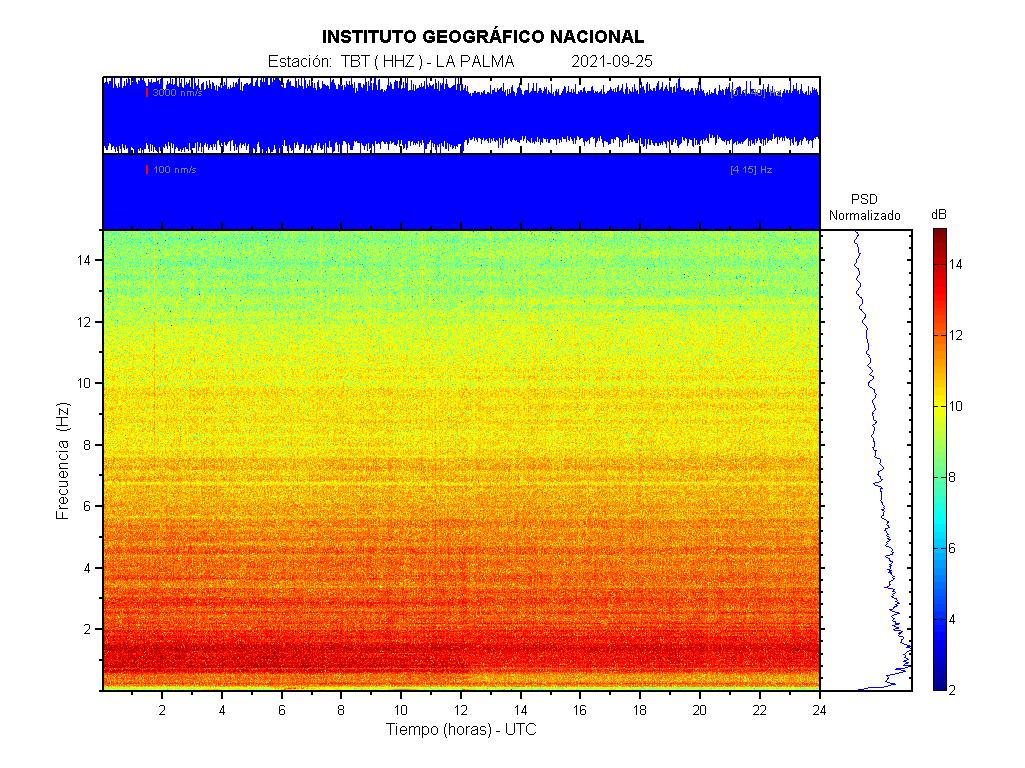Viewport: 1025px width, 768px height.
Task: Click the [4 15] Hz filter label
Action: (x=750, y=169)
